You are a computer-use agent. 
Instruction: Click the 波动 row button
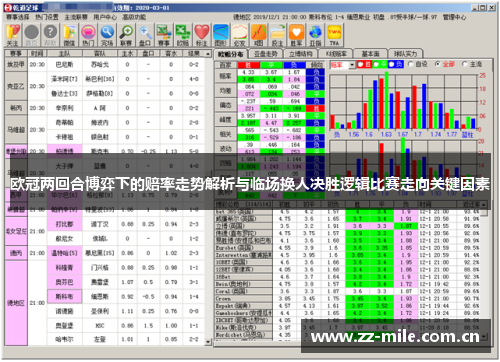tap(226, 148)
